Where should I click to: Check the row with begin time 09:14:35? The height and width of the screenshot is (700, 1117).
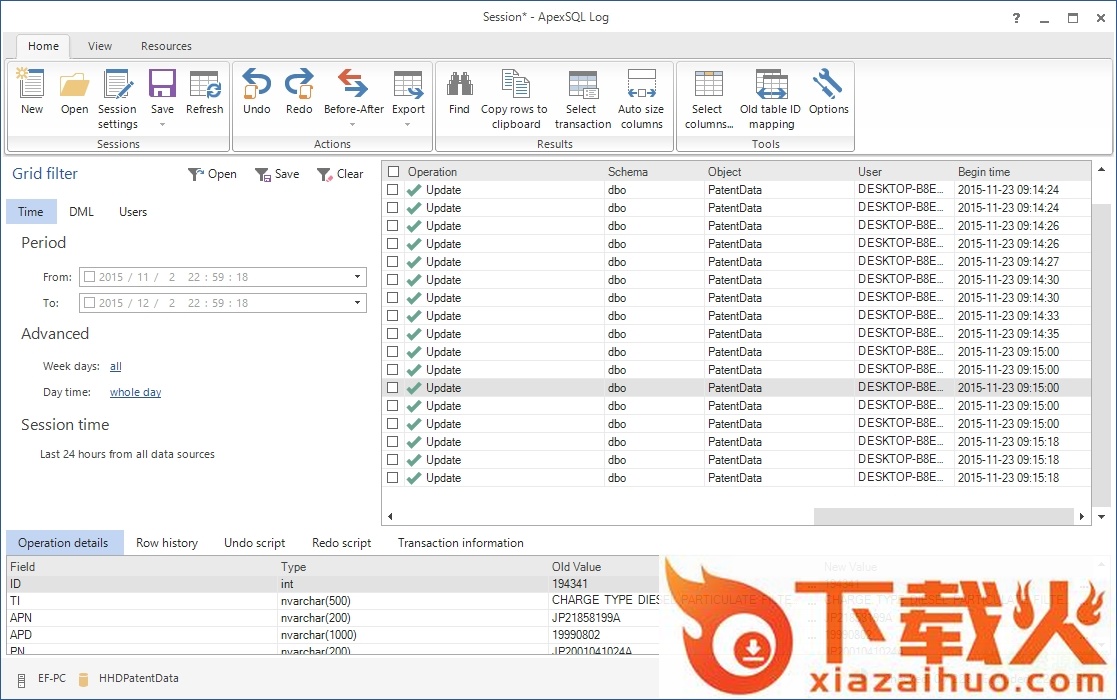tap(393, 333)
